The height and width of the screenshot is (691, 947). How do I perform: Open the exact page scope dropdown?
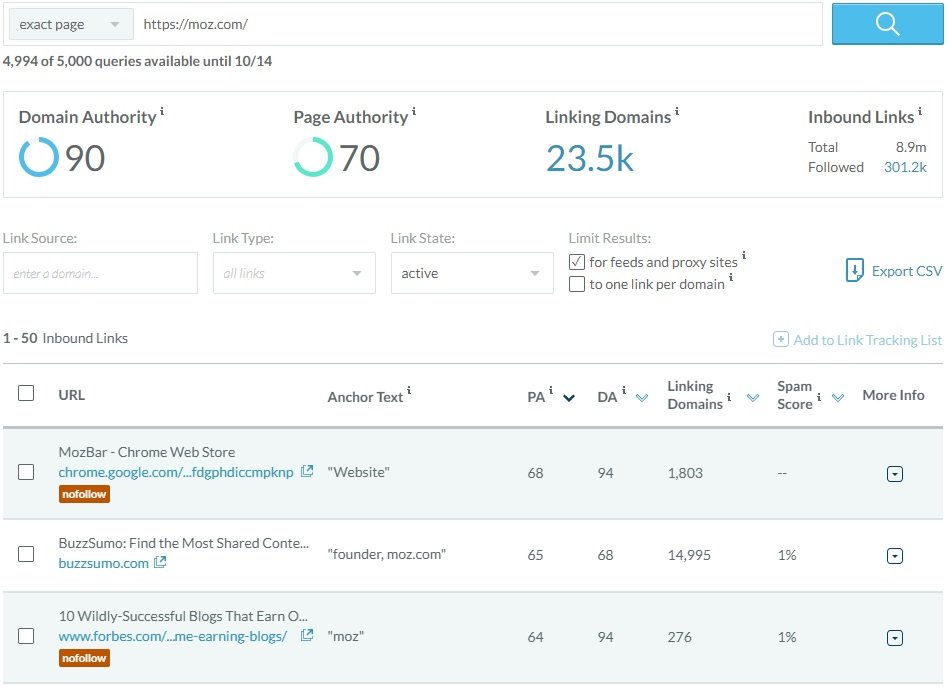point(70,24)
